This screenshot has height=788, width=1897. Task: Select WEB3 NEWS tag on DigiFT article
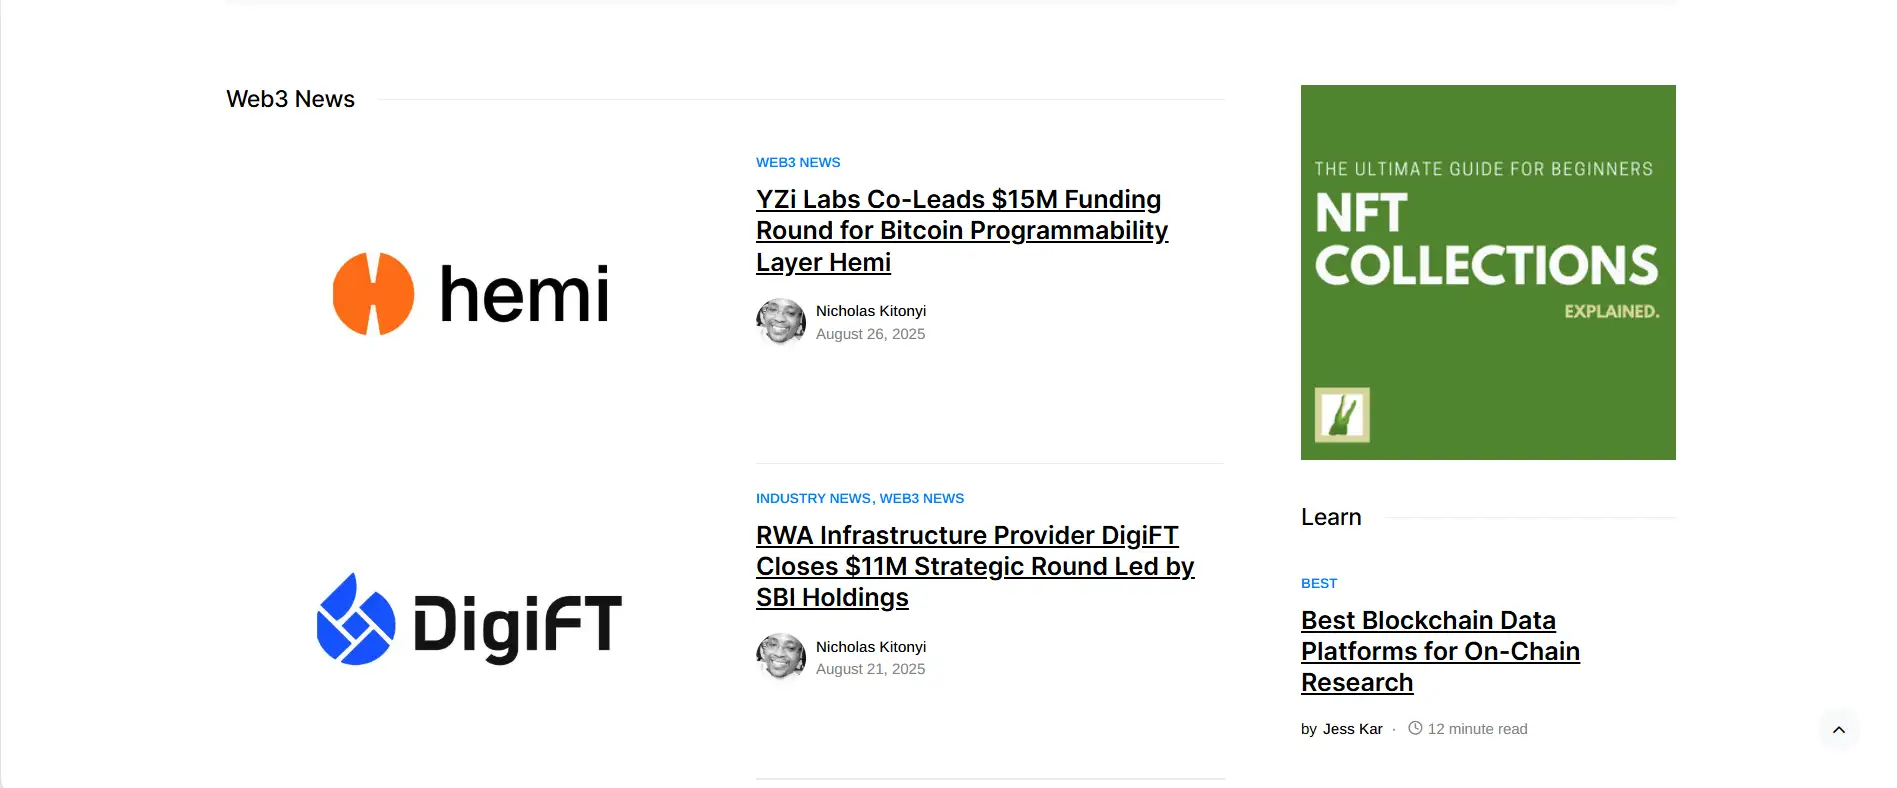click(x=921, y=499)
